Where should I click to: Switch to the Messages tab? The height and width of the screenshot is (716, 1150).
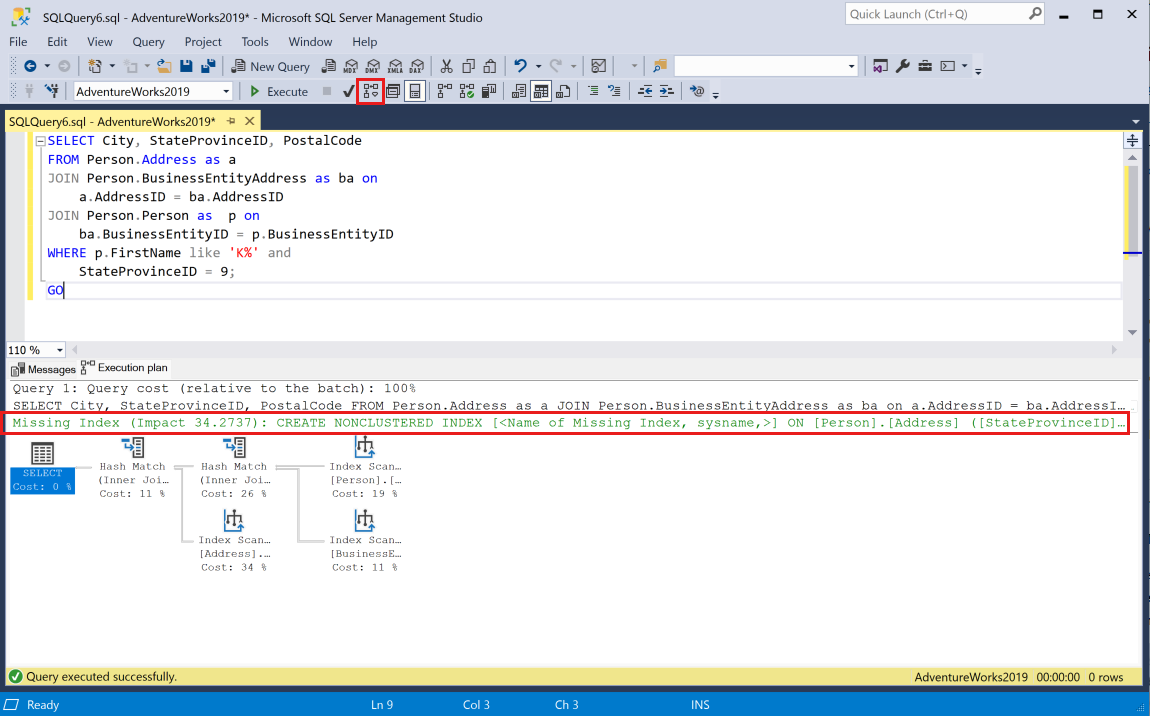(x=43, y=369)
